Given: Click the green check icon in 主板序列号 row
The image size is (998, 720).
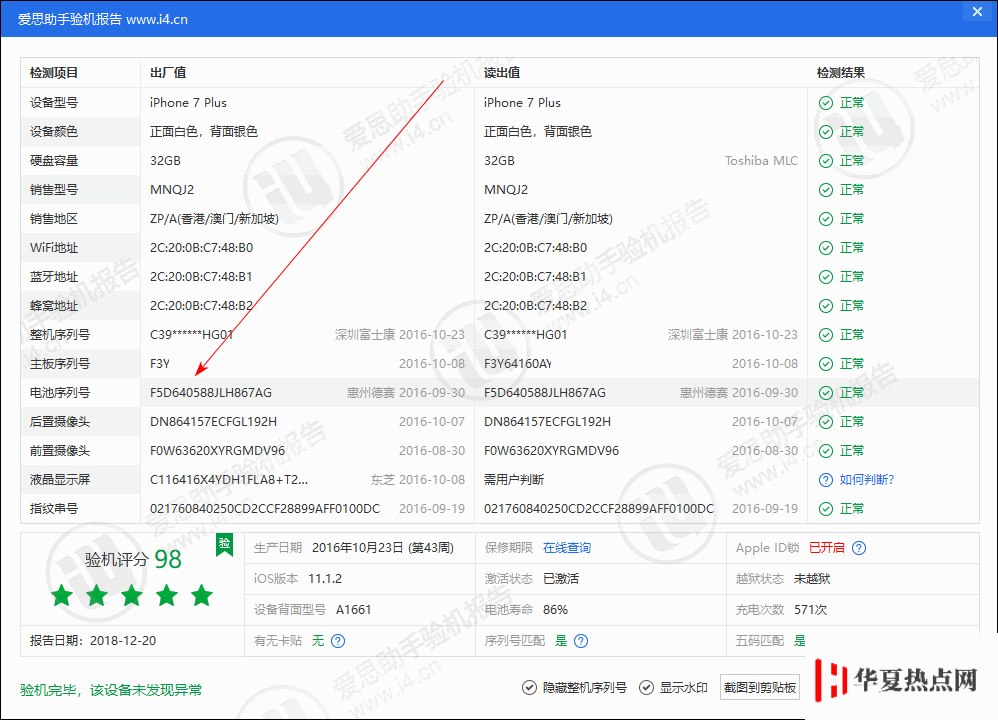Looking at the screenshot, I should 826,364.
